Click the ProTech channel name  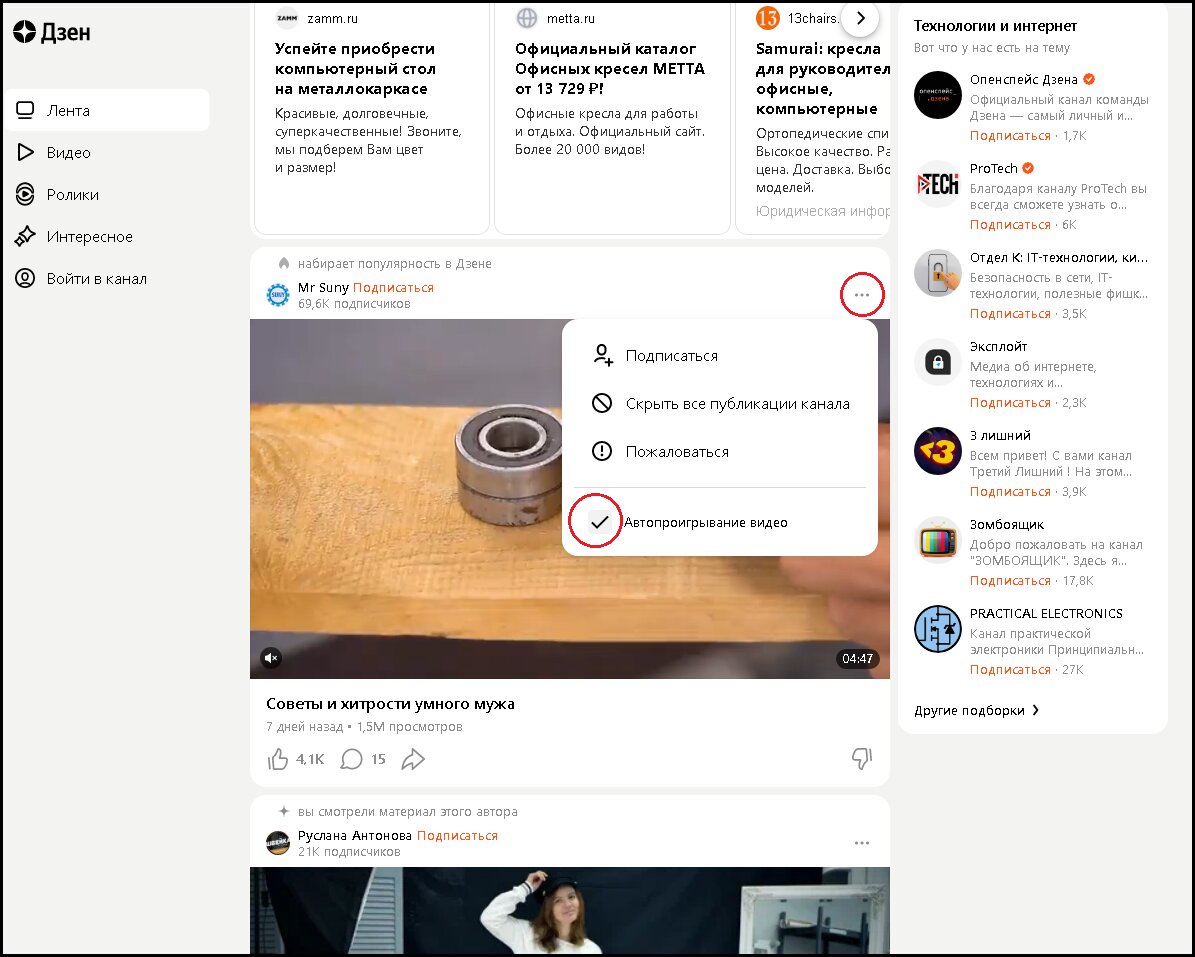[x=993, y=168]
